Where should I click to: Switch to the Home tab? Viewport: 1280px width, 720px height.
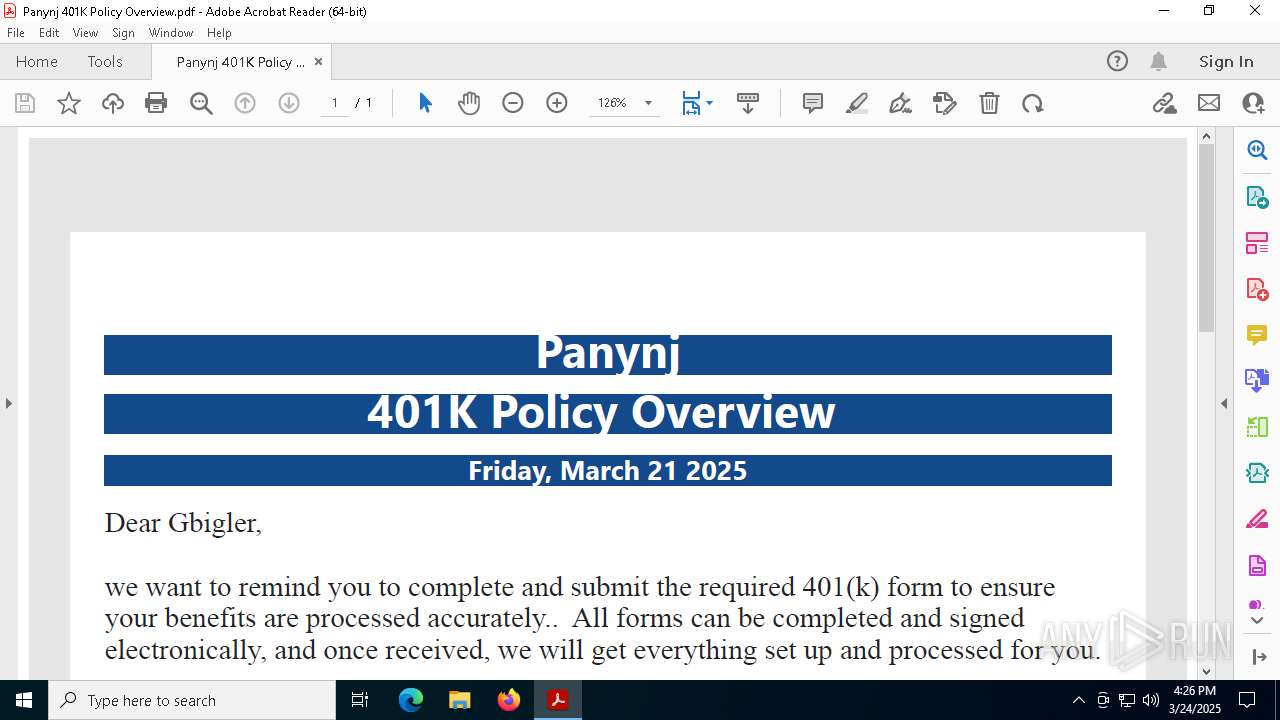37,61
